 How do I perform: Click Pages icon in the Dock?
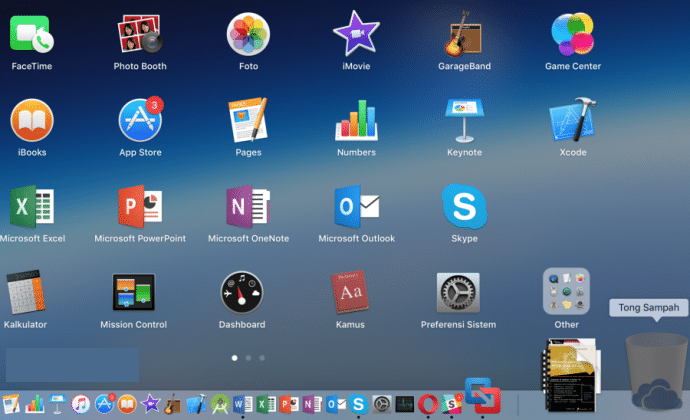pyautogui.click(x=11, y=404)
